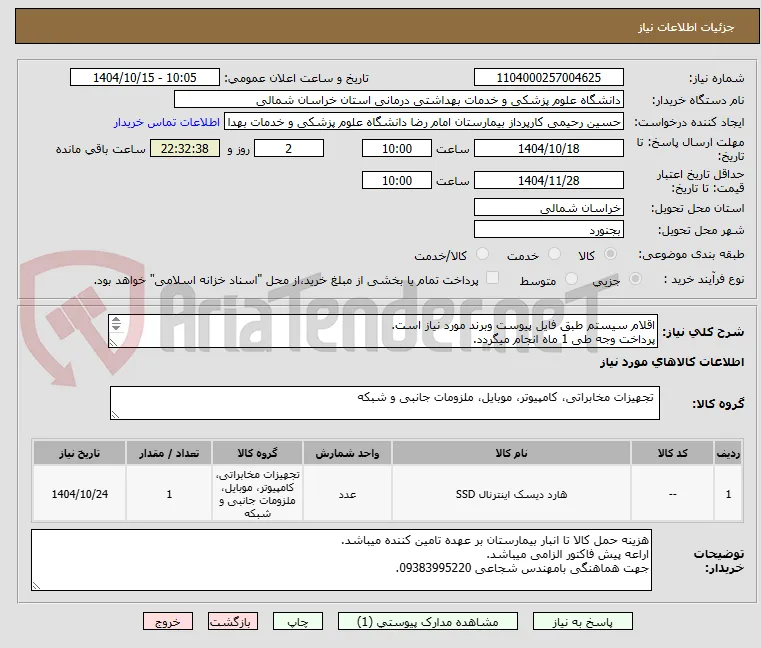761x648 pixels.
Task: Click the remaining days field showing 2
Action: tap(289, 149)
